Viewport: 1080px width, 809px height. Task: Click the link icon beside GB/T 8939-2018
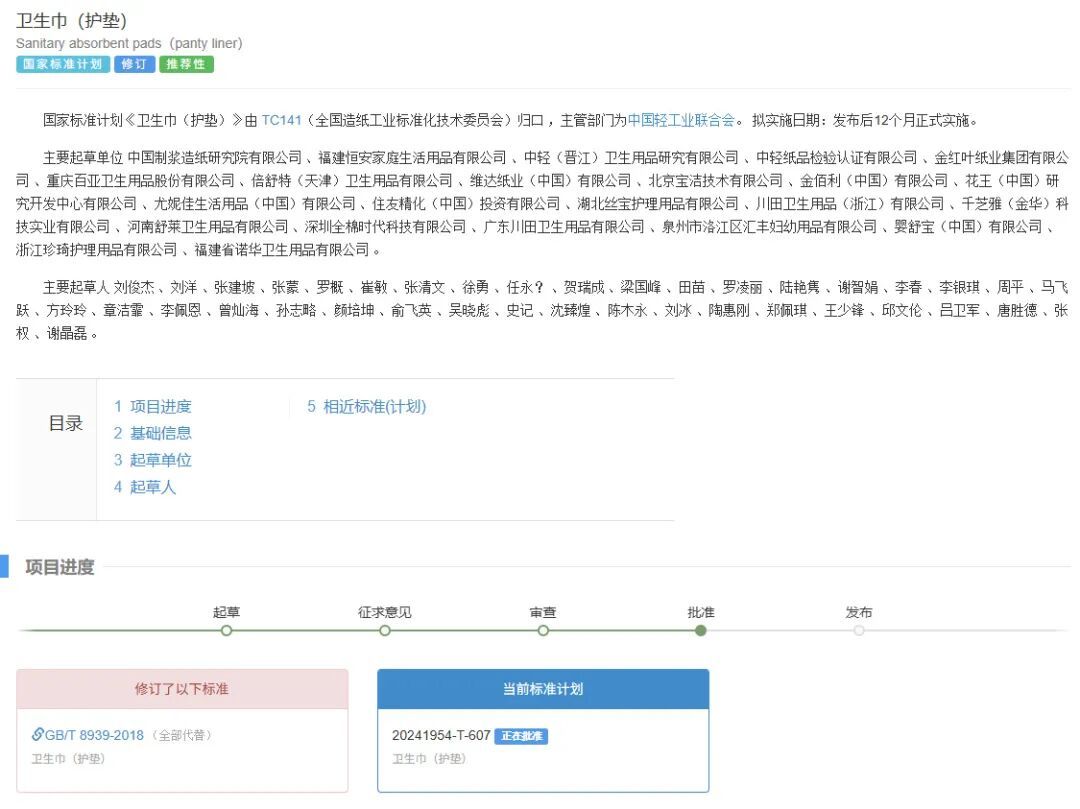[38, 735]
